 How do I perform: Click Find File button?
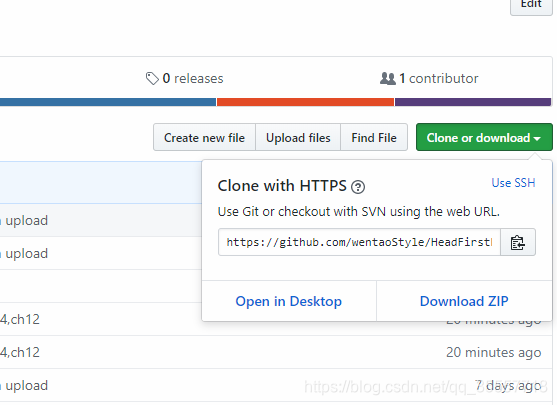click(x=374, y=137)
